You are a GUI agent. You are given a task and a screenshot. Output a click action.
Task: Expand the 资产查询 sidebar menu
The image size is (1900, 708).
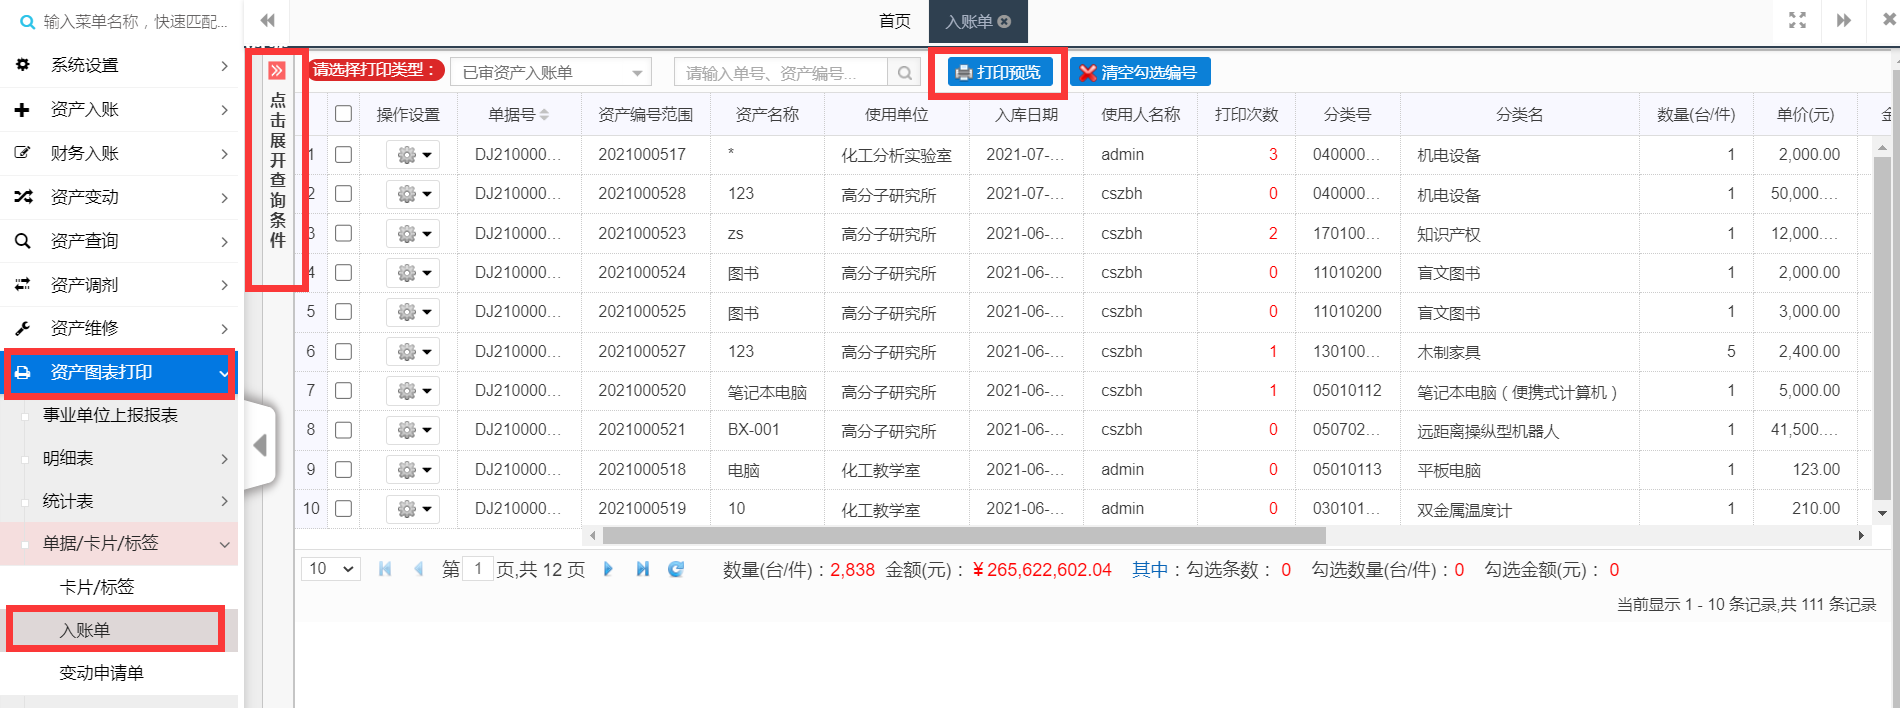120,241
